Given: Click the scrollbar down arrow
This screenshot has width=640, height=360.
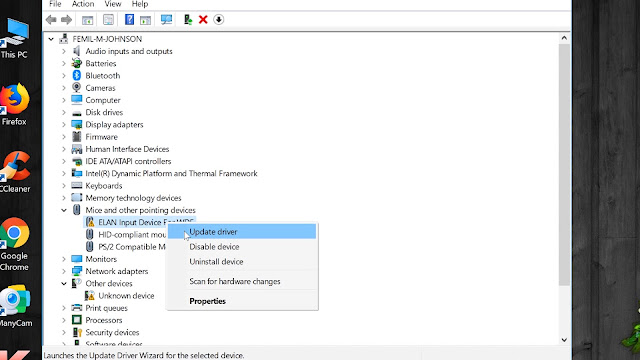Looking at the screenshot, I should tap(564, 340).
